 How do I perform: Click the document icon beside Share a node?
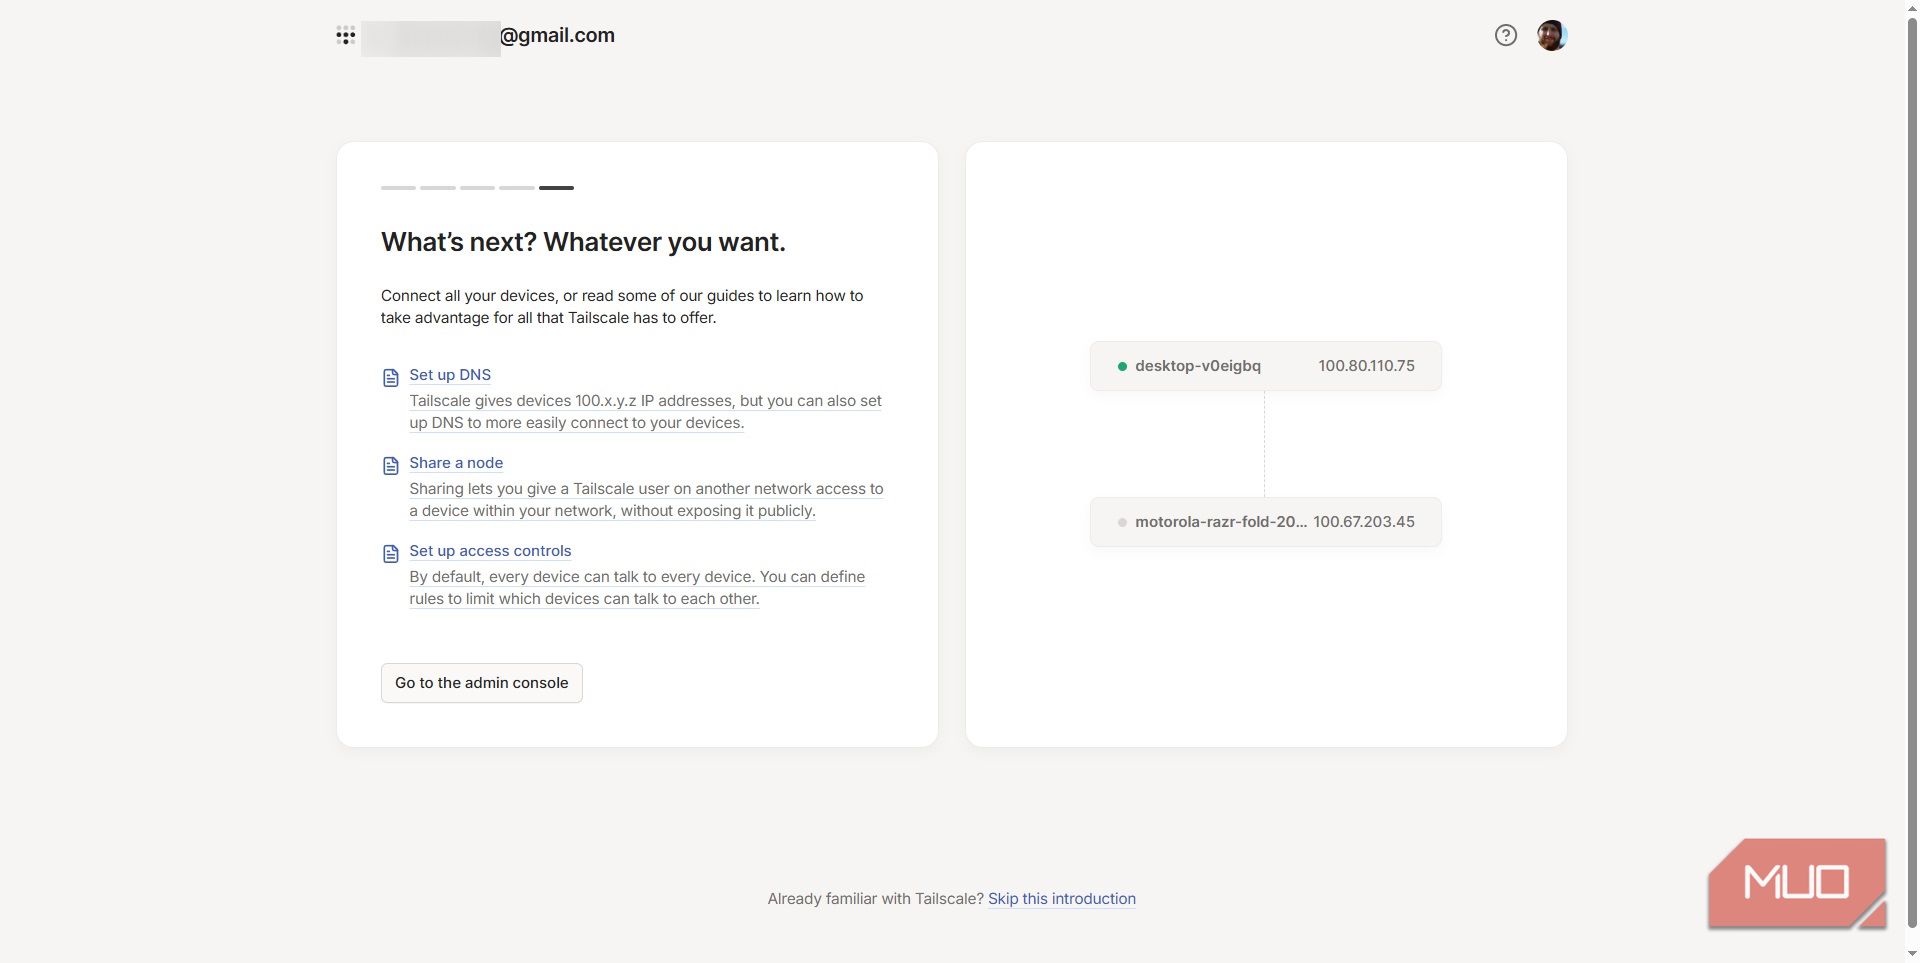[x=391, y=466]
